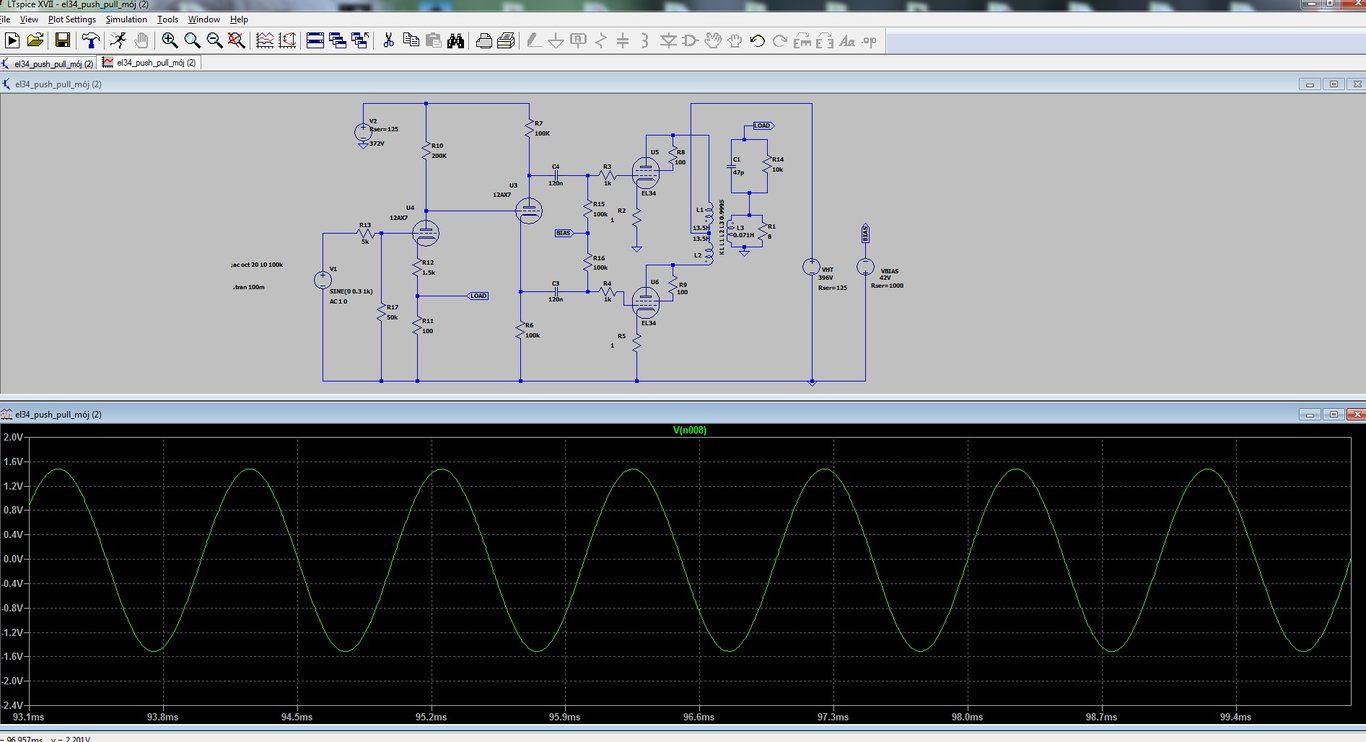The width and height of the screenshot is (1366, 742).
Task: Switch to the first el34_push_pull schematic tab
Action: 49,63
